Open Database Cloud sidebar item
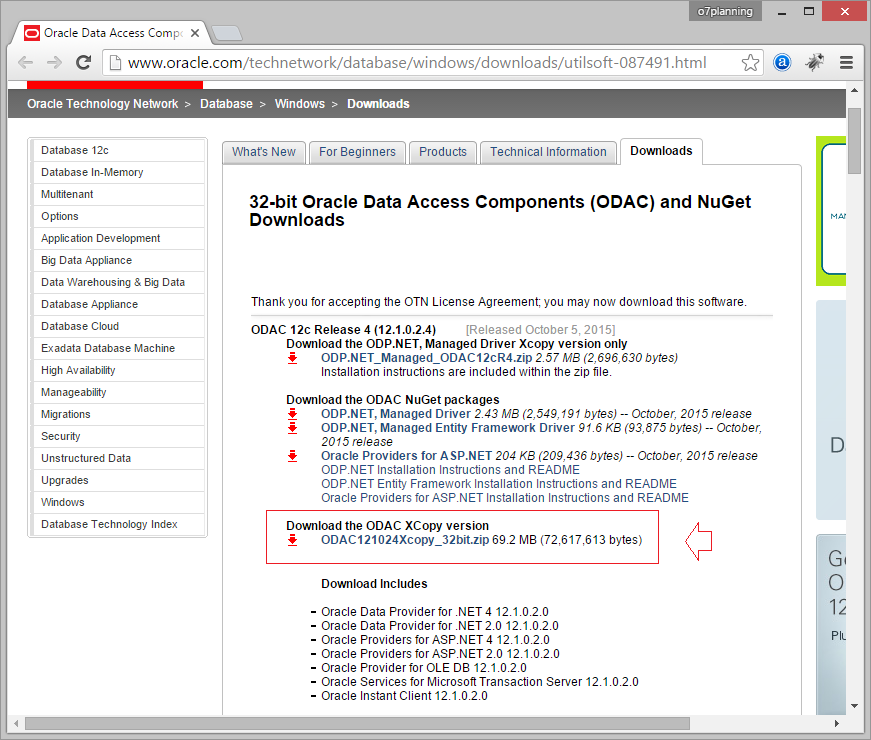The image size is (871, 740). click(x=118, y=327)
